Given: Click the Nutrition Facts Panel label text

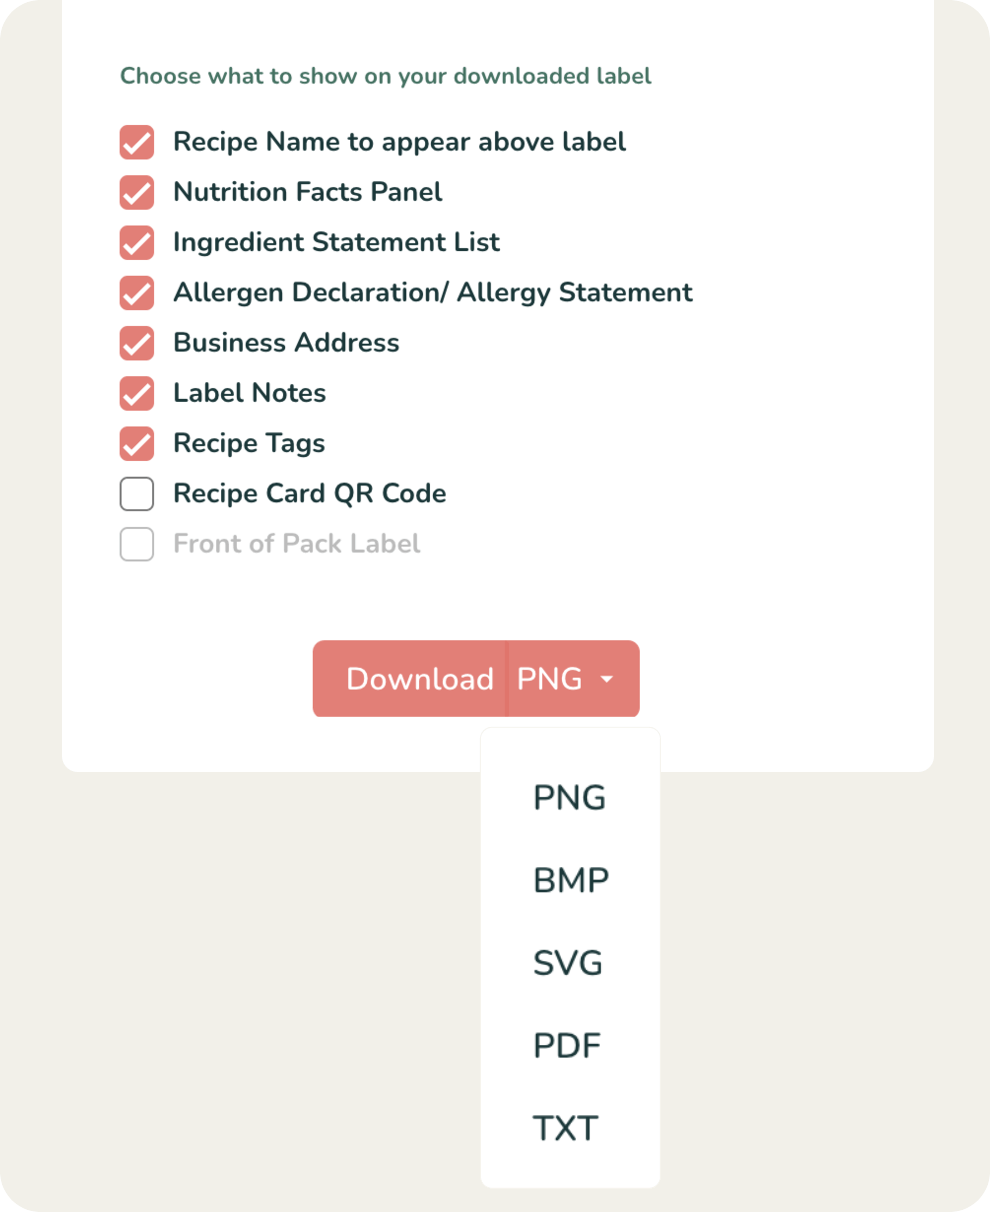Looking at the screenshot, I should pos(307,192).
